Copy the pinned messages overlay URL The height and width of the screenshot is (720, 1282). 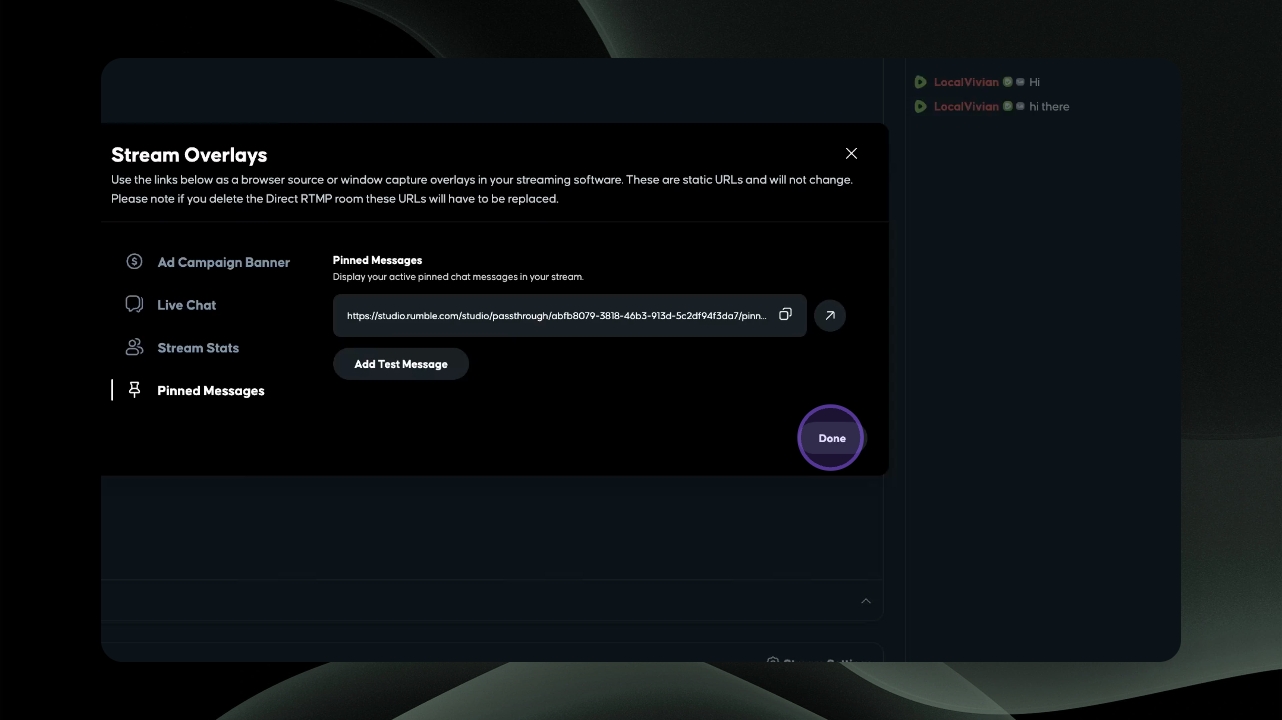(785, 314)
